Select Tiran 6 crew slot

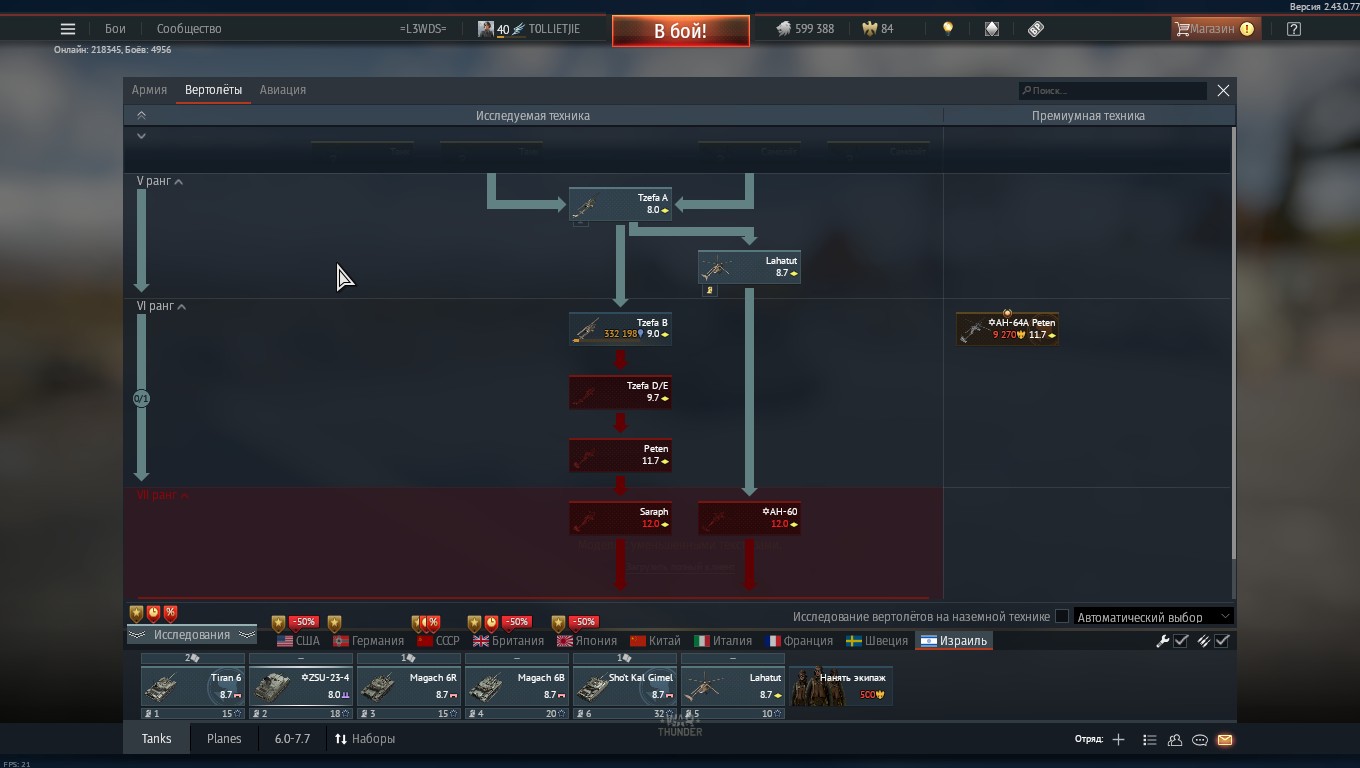coord(193,686)
